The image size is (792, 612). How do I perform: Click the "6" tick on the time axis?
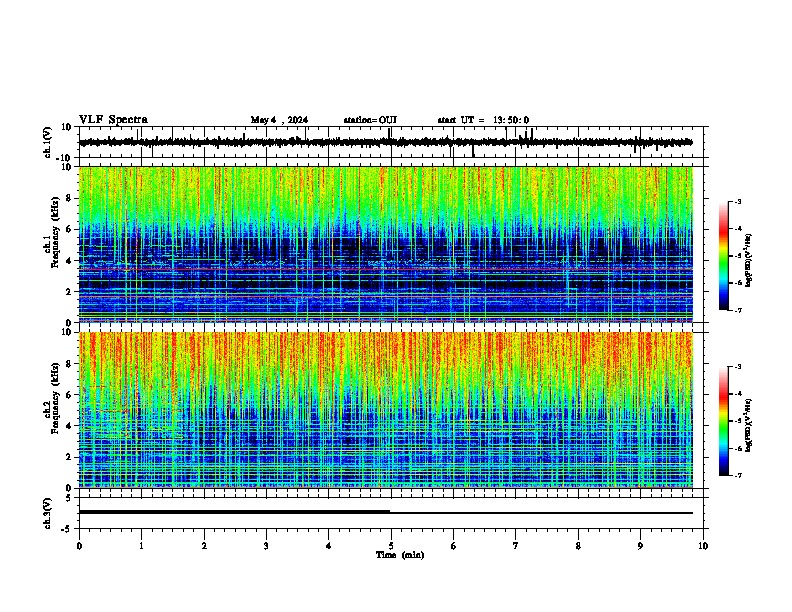click(454, 546)
